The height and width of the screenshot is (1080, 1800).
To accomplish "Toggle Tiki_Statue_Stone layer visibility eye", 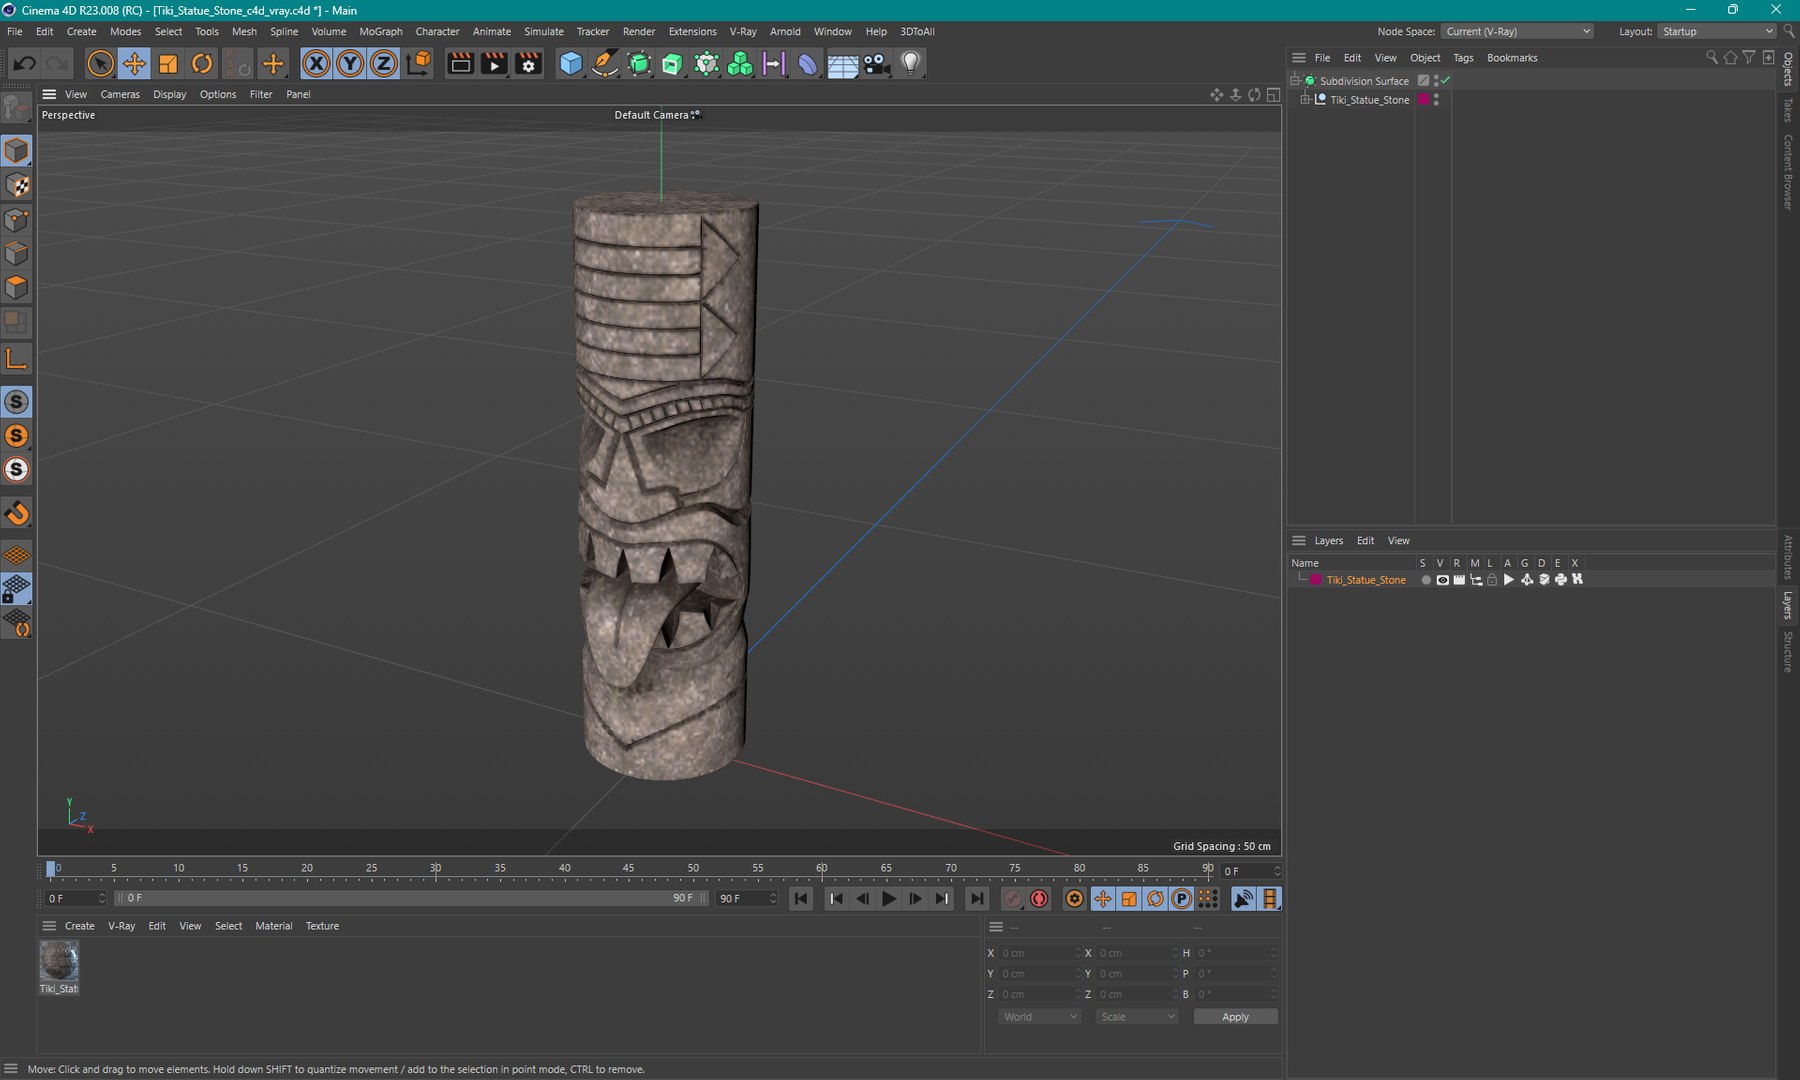I will coord(1442,580).
